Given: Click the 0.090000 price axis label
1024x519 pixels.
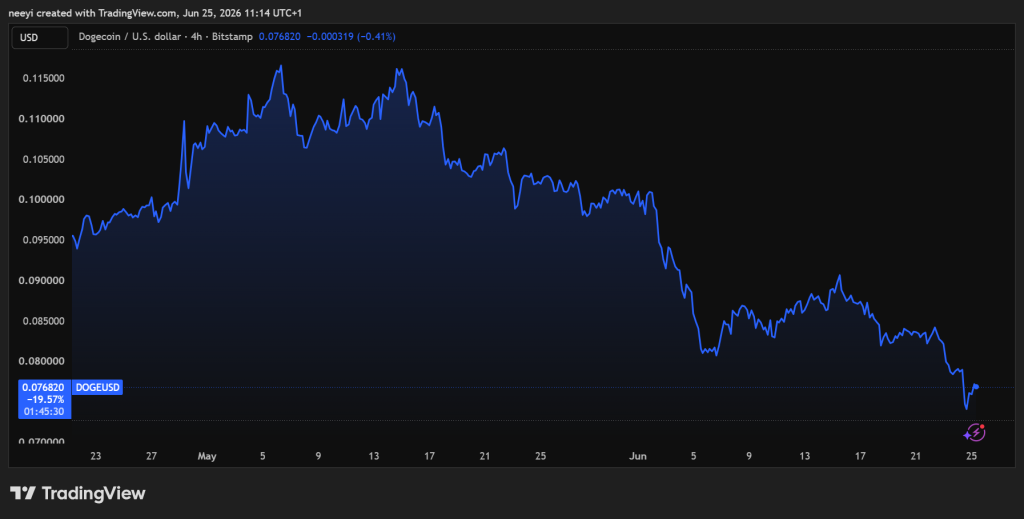Looking at the screenshot, I should (44, 281).
